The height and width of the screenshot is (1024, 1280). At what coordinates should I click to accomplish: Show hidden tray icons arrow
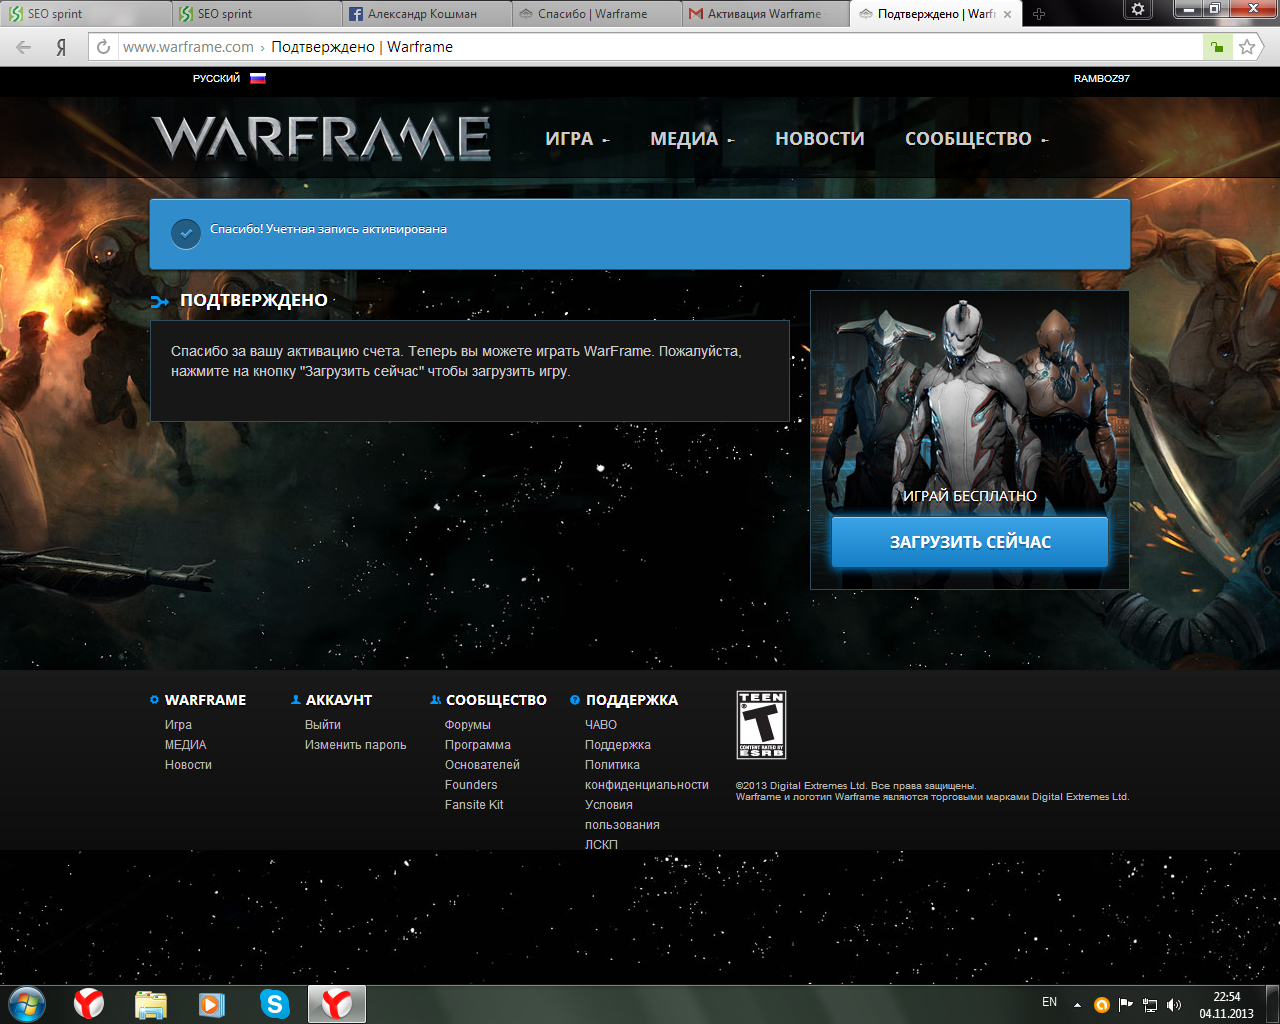point(1077,1005)
